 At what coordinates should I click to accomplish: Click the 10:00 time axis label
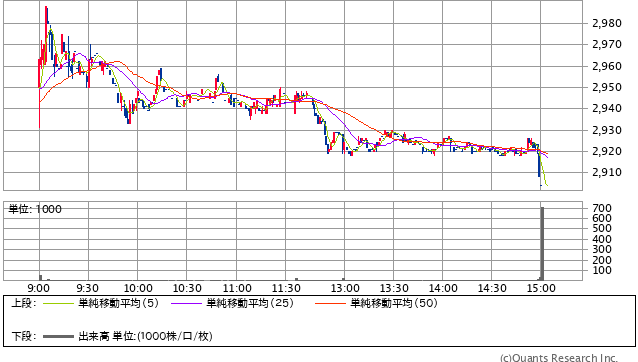(138, 288)
